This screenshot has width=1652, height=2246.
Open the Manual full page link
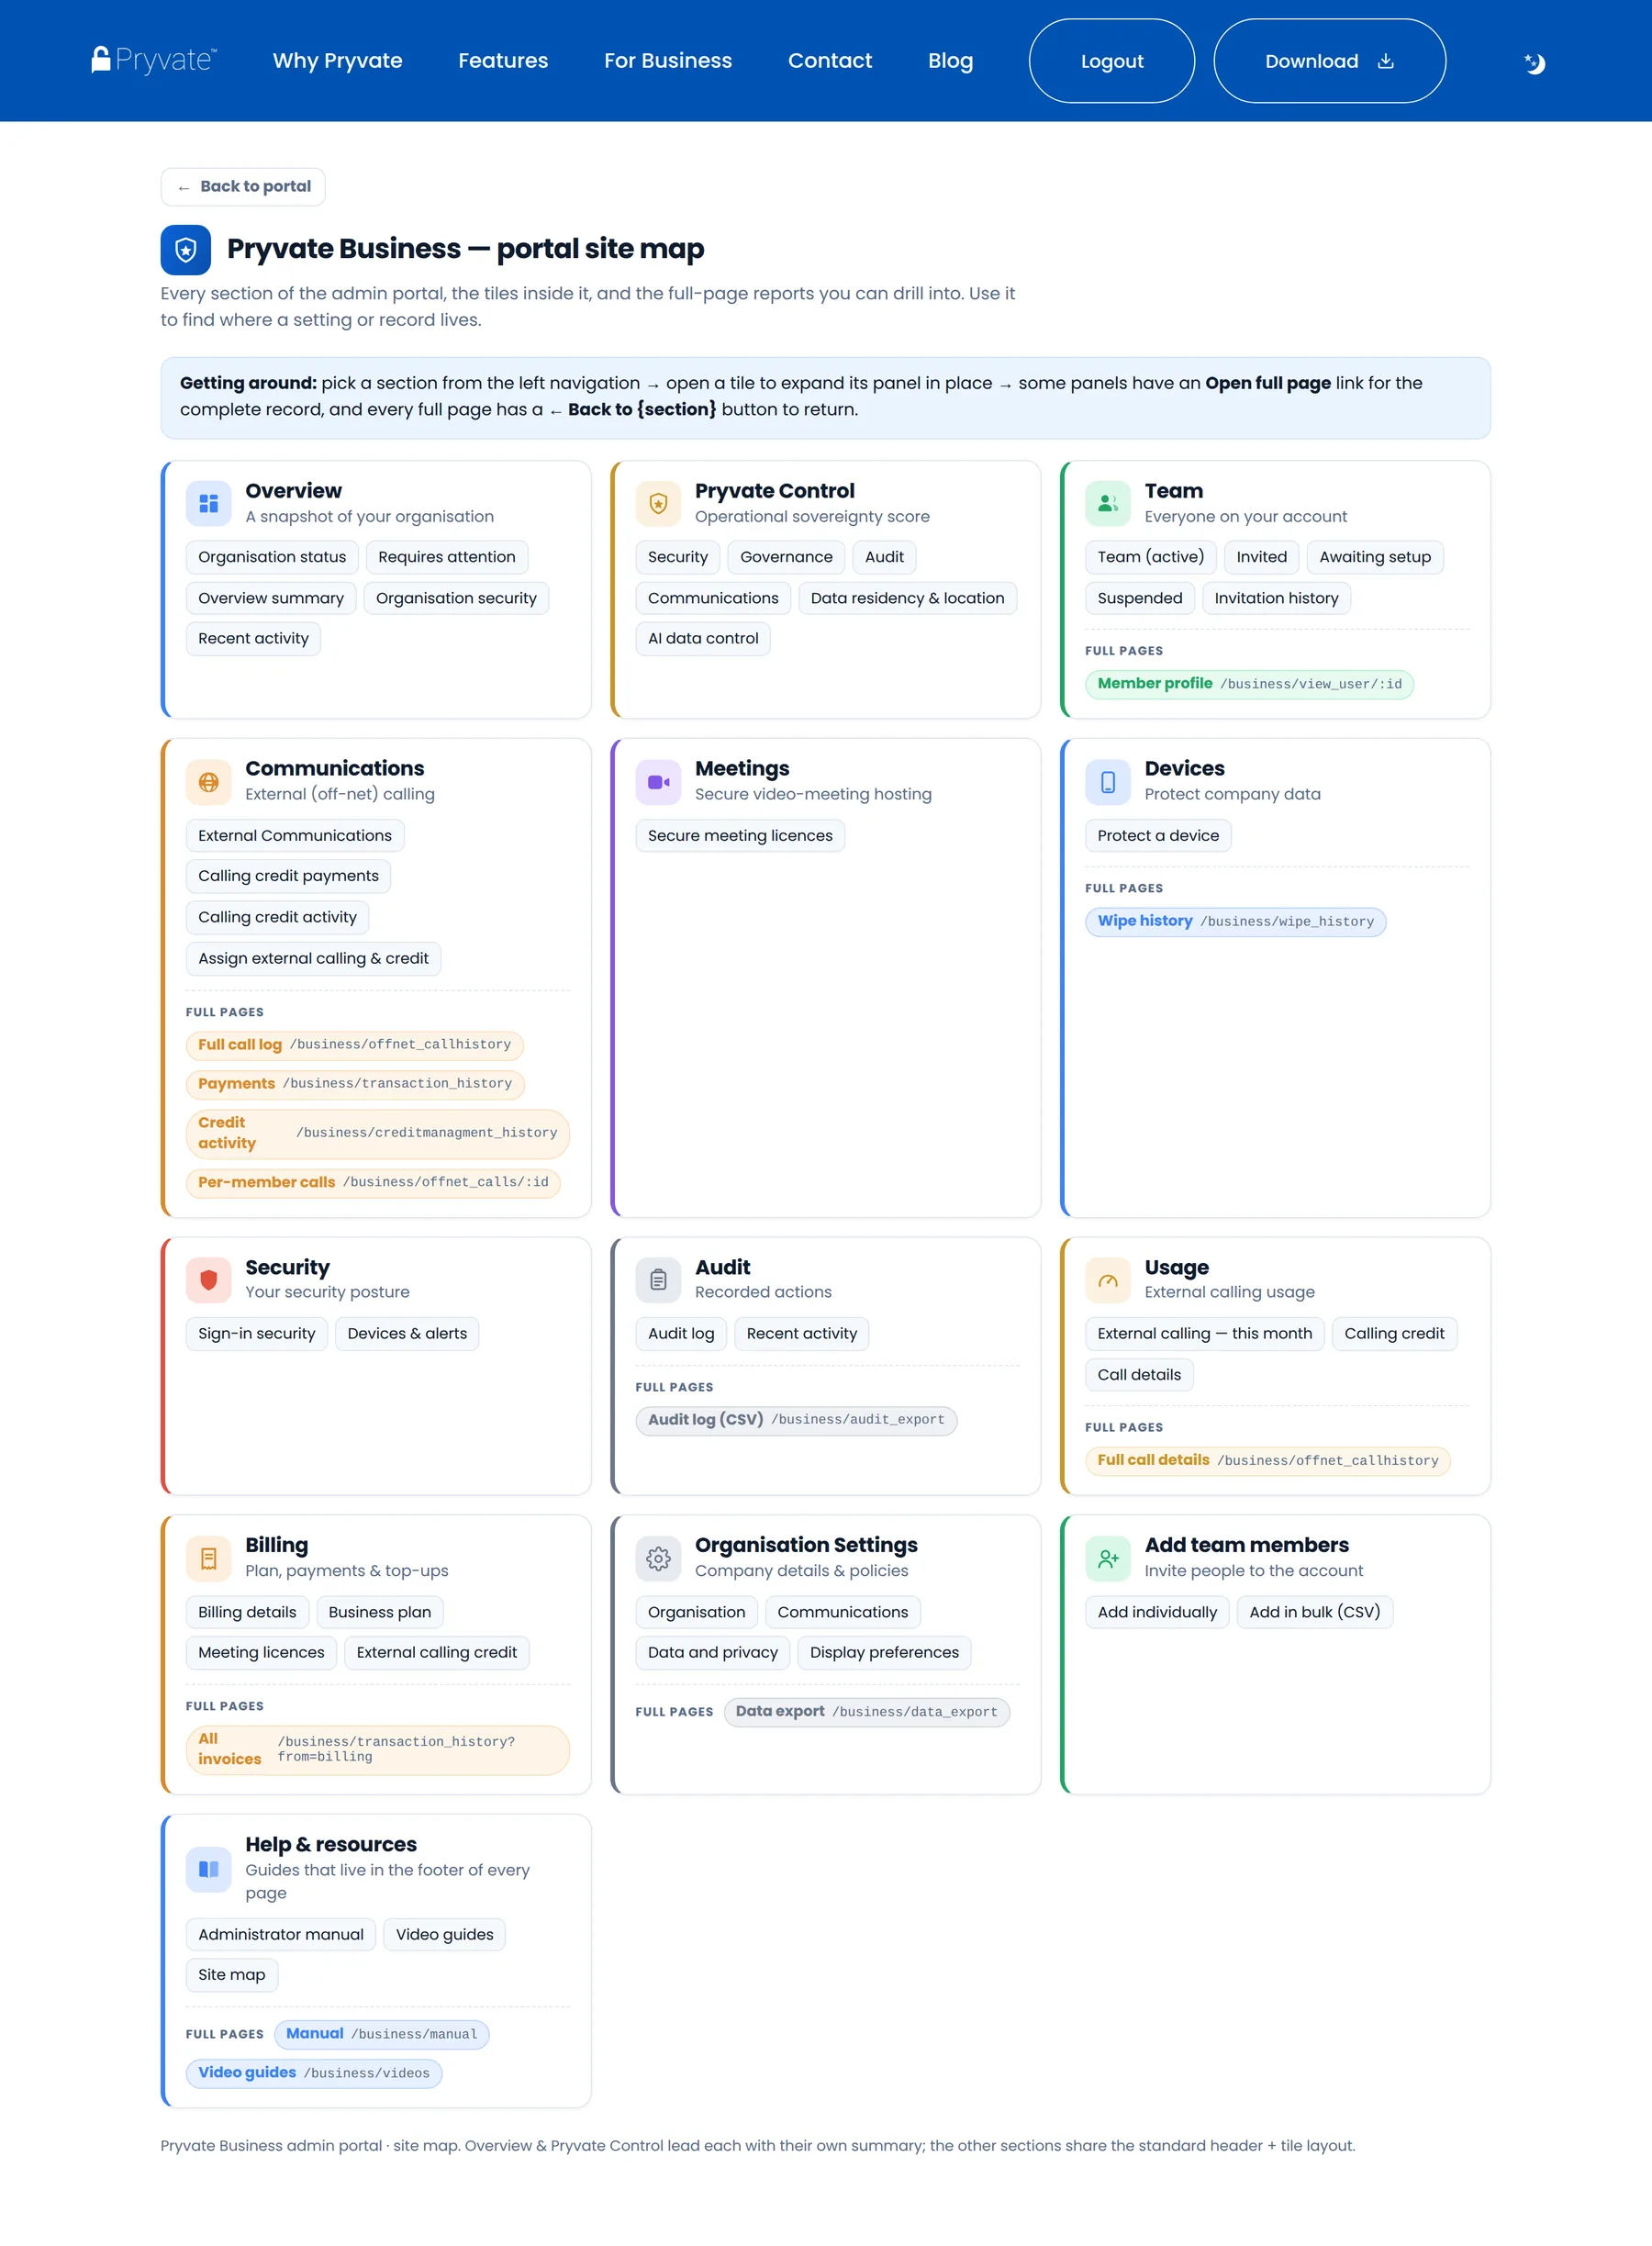(x=382, y=2034)
